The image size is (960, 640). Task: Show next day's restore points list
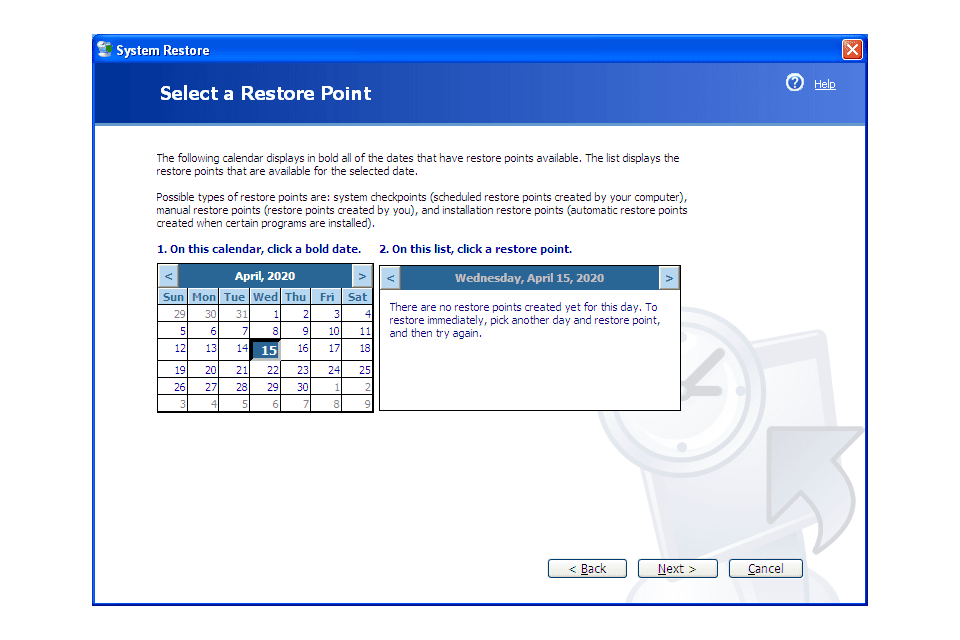[669, 278]
